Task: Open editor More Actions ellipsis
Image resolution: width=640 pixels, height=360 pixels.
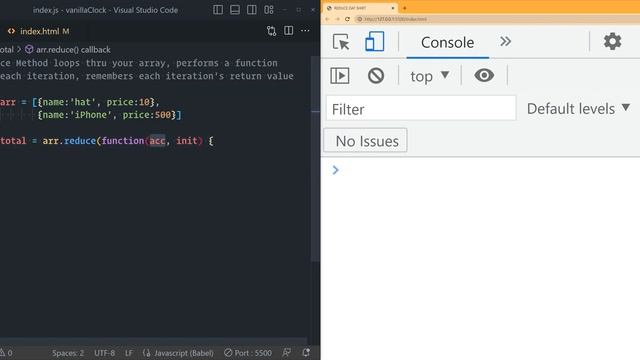Action: (x=305, y=31)
